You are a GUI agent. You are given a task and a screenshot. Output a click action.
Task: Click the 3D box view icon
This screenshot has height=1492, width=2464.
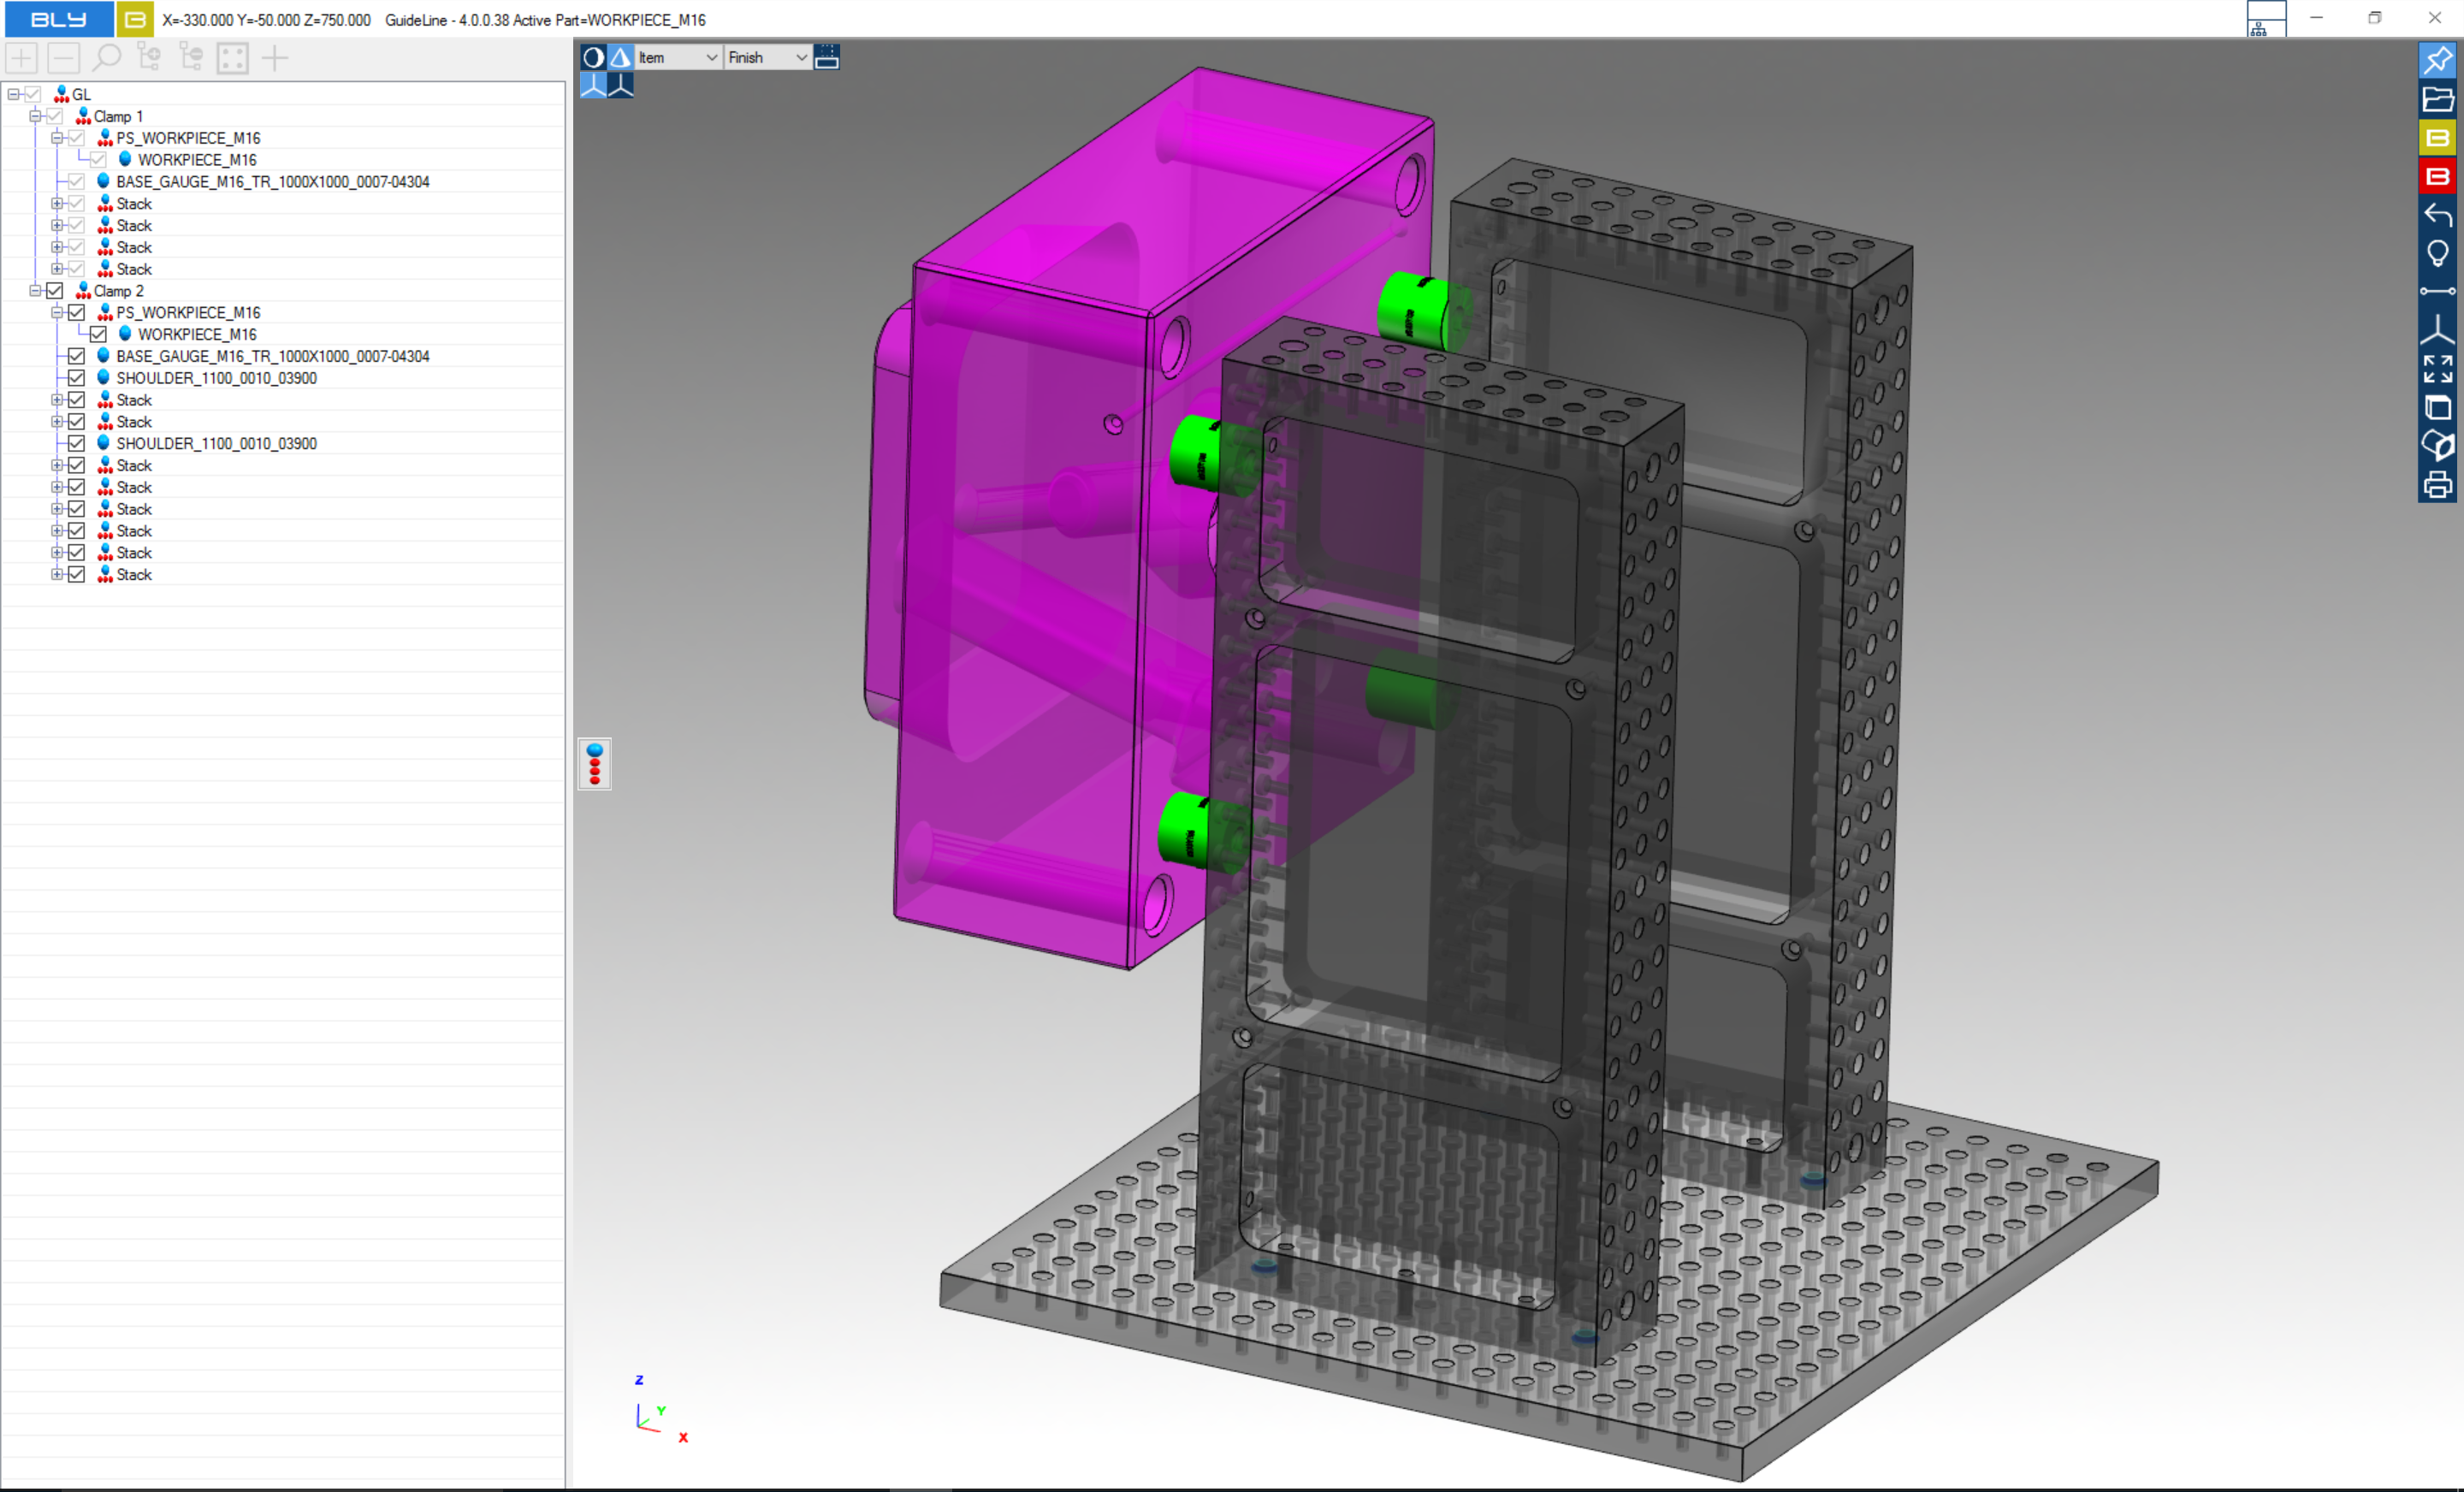[x=2437, y=407]
